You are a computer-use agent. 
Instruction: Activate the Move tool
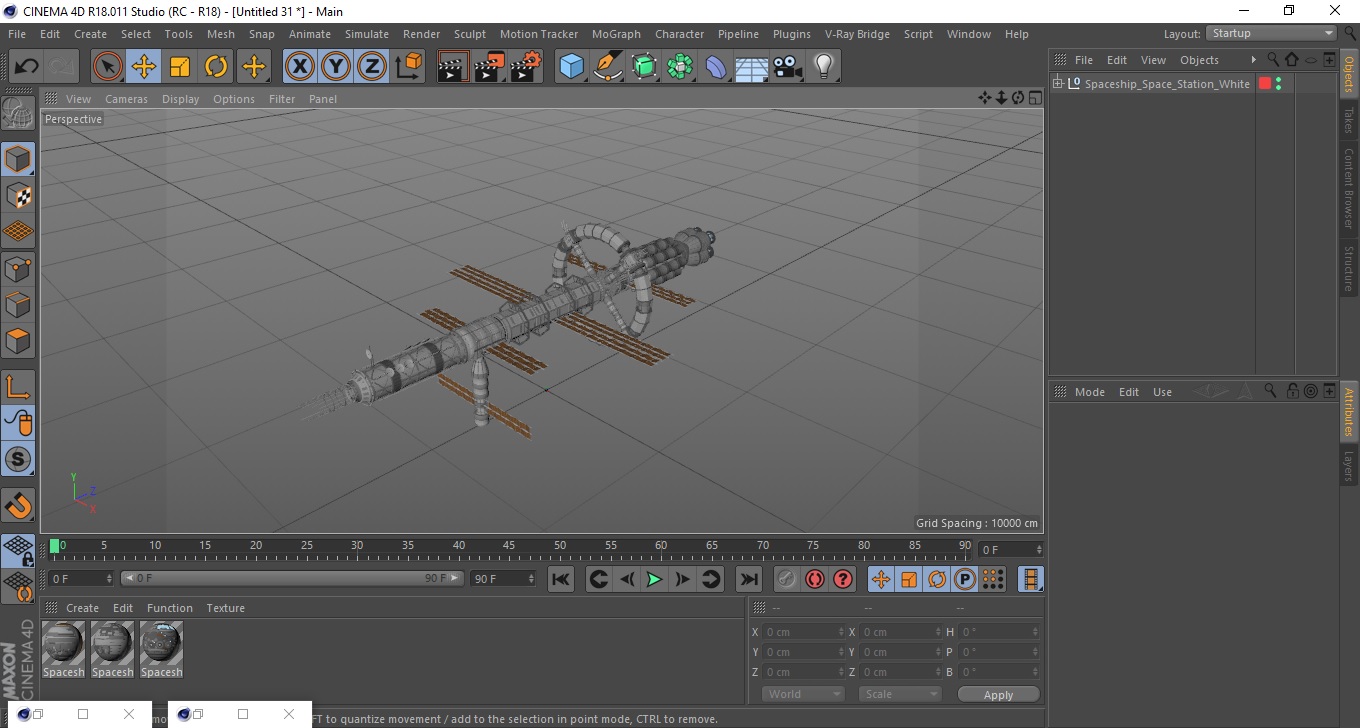point(144,67)
